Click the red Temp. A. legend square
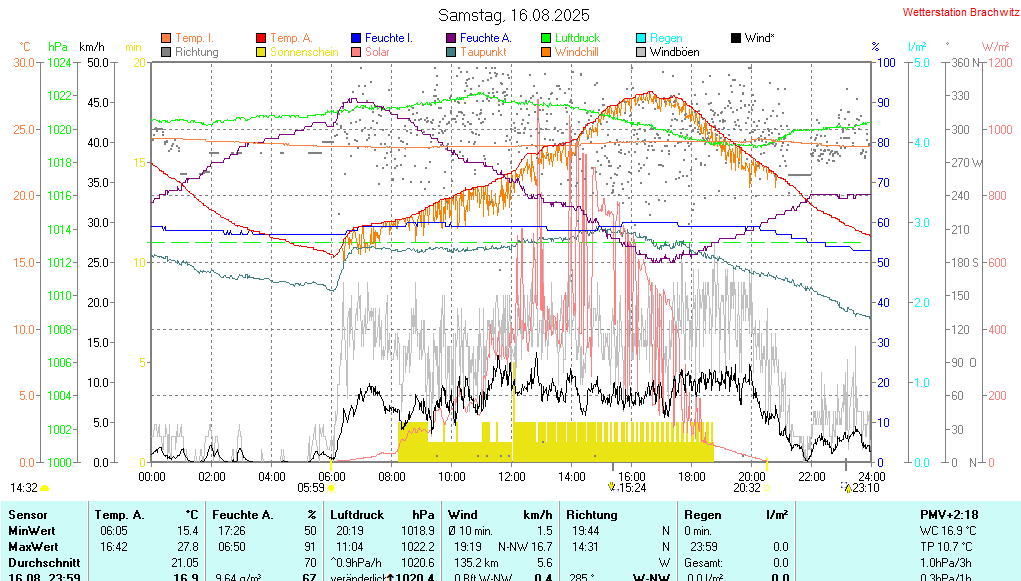 [x=262, y=38]
